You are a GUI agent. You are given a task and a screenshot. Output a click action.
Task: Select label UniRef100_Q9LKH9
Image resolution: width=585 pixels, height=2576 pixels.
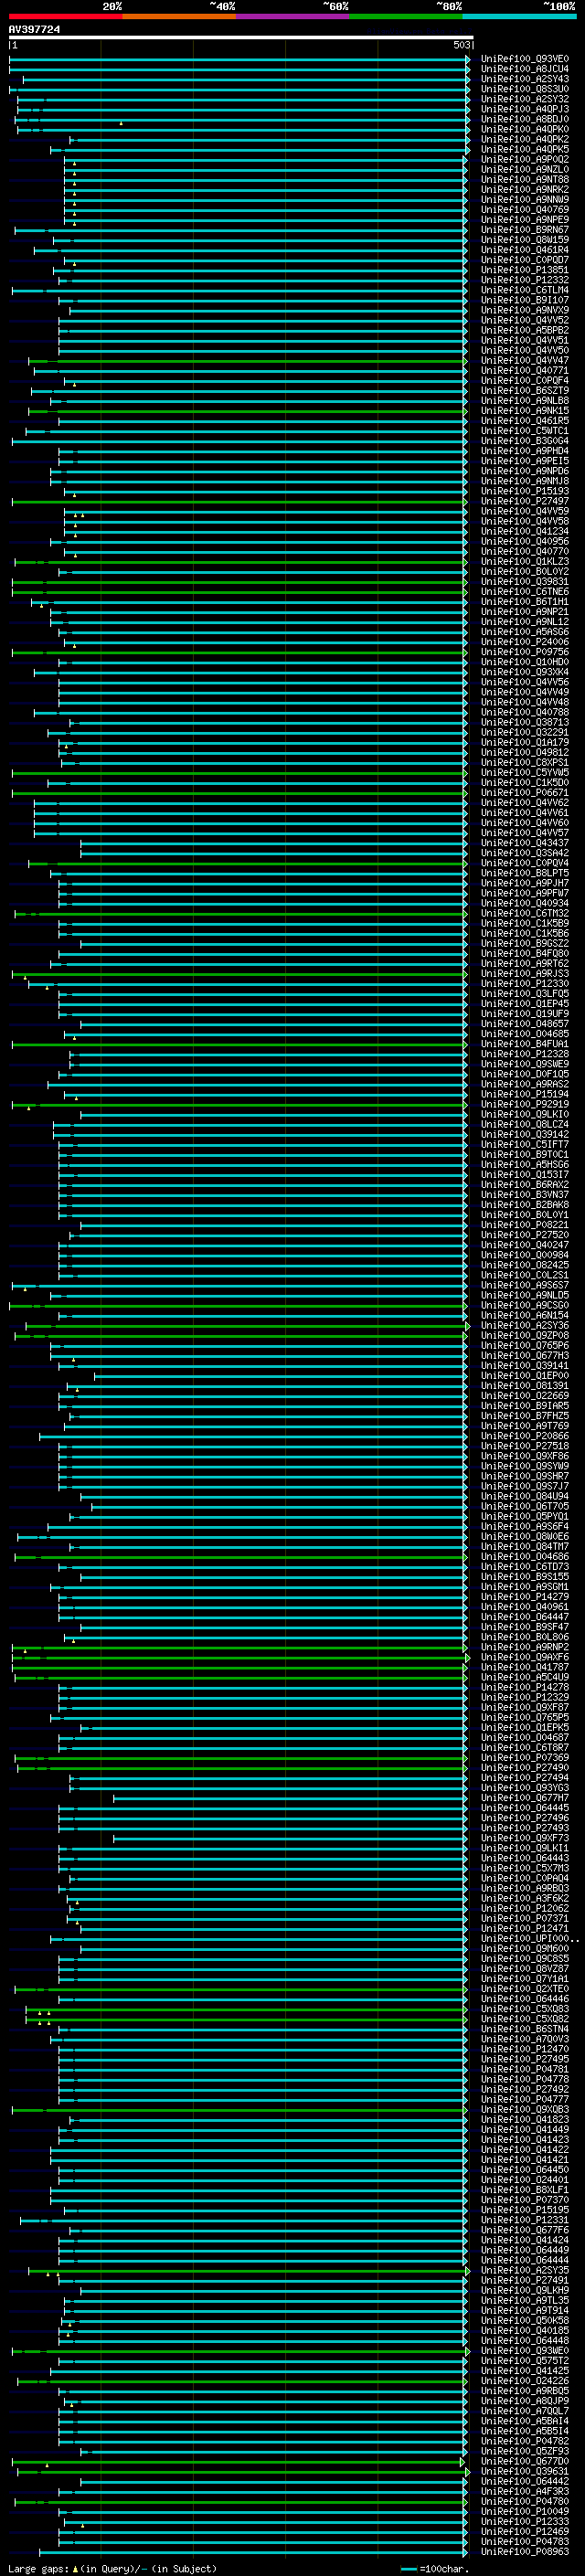coord(525,2290)
